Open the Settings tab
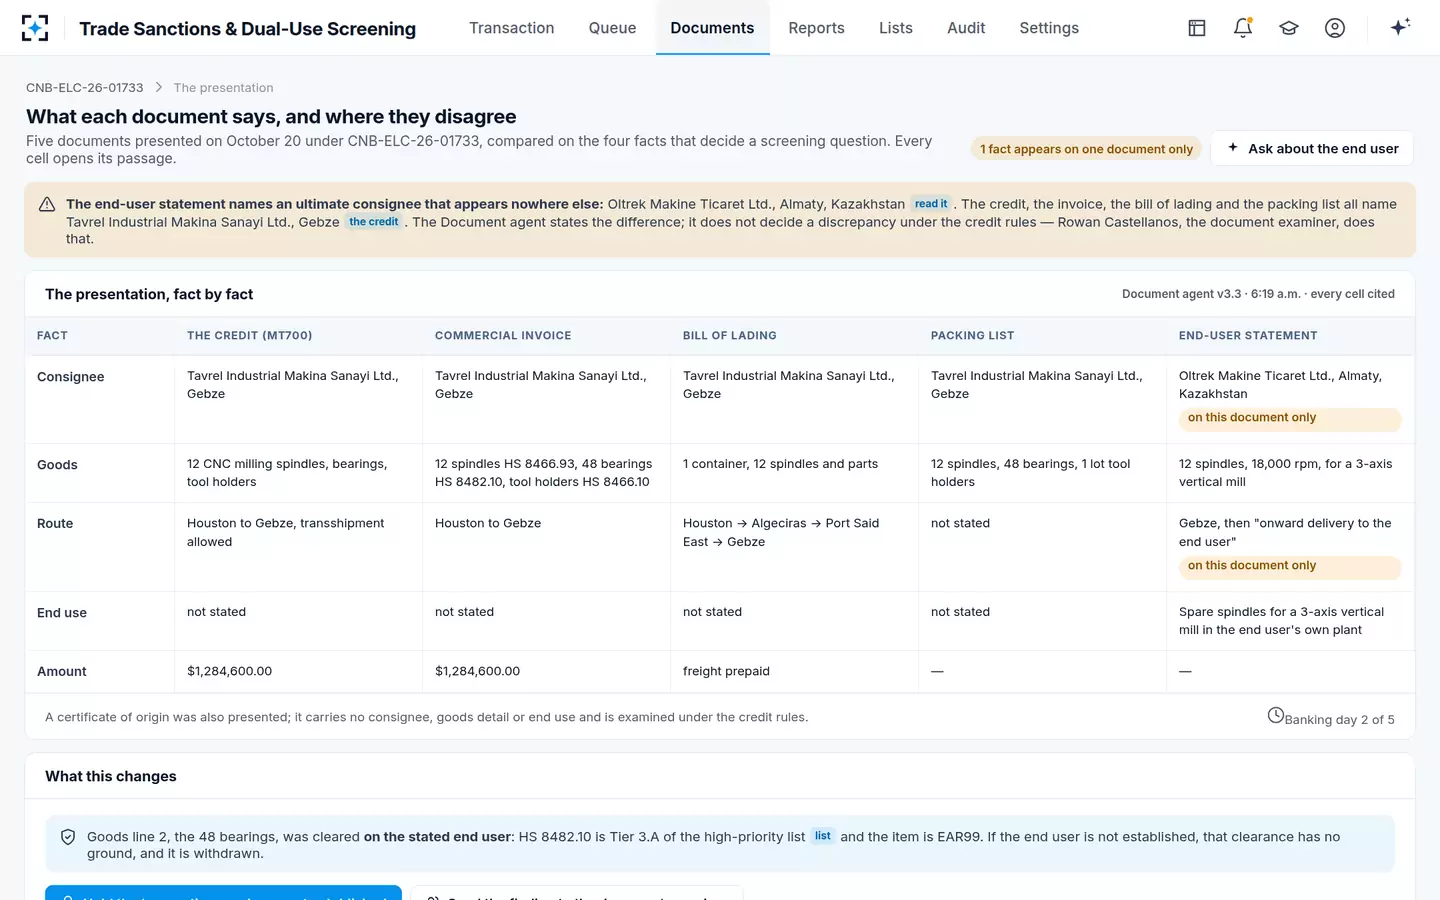The width and height of the screenshot is (1440, 900). point(1049,28)
